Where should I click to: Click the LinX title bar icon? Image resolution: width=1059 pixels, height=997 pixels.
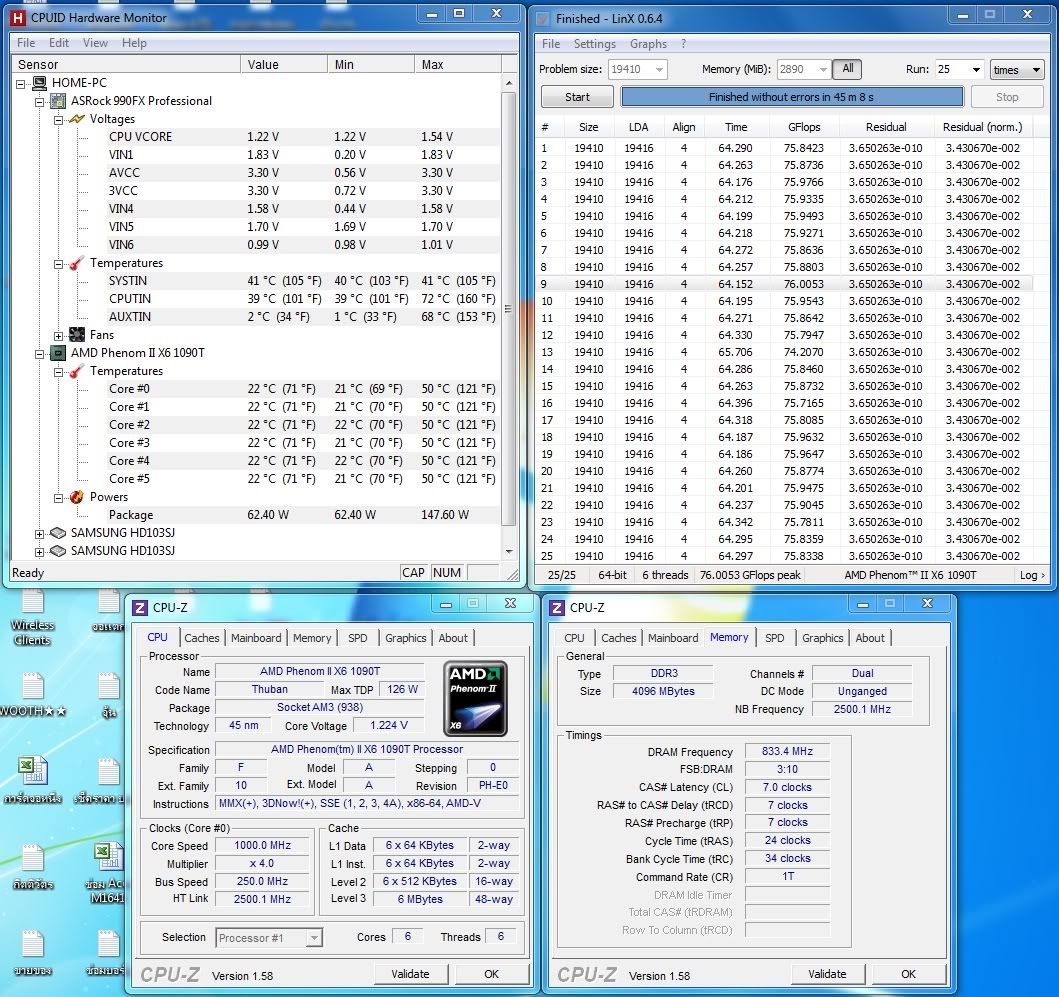[x=542, y=19]
